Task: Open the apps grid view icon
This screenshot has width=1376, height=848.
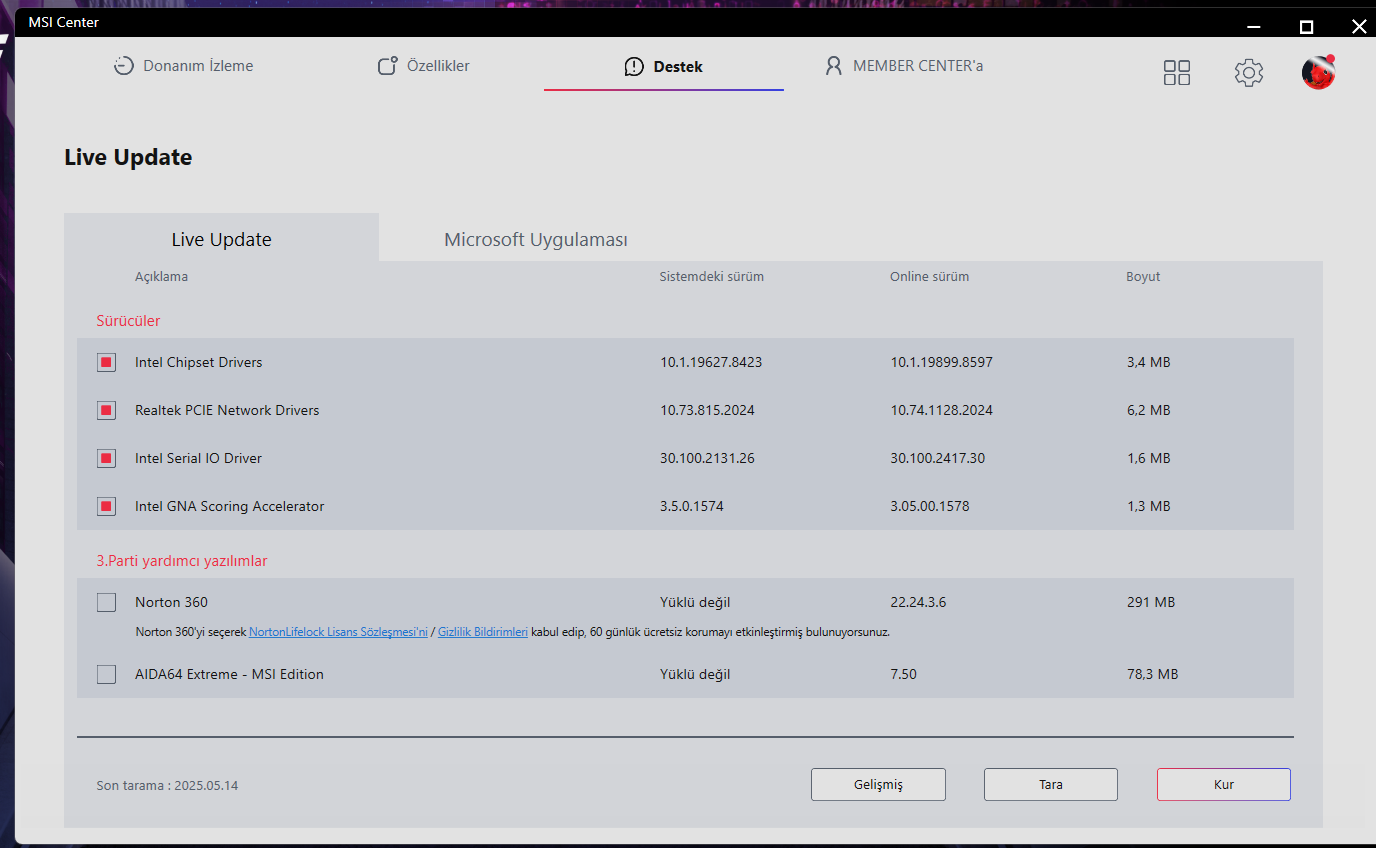Action: [1177, 72]
